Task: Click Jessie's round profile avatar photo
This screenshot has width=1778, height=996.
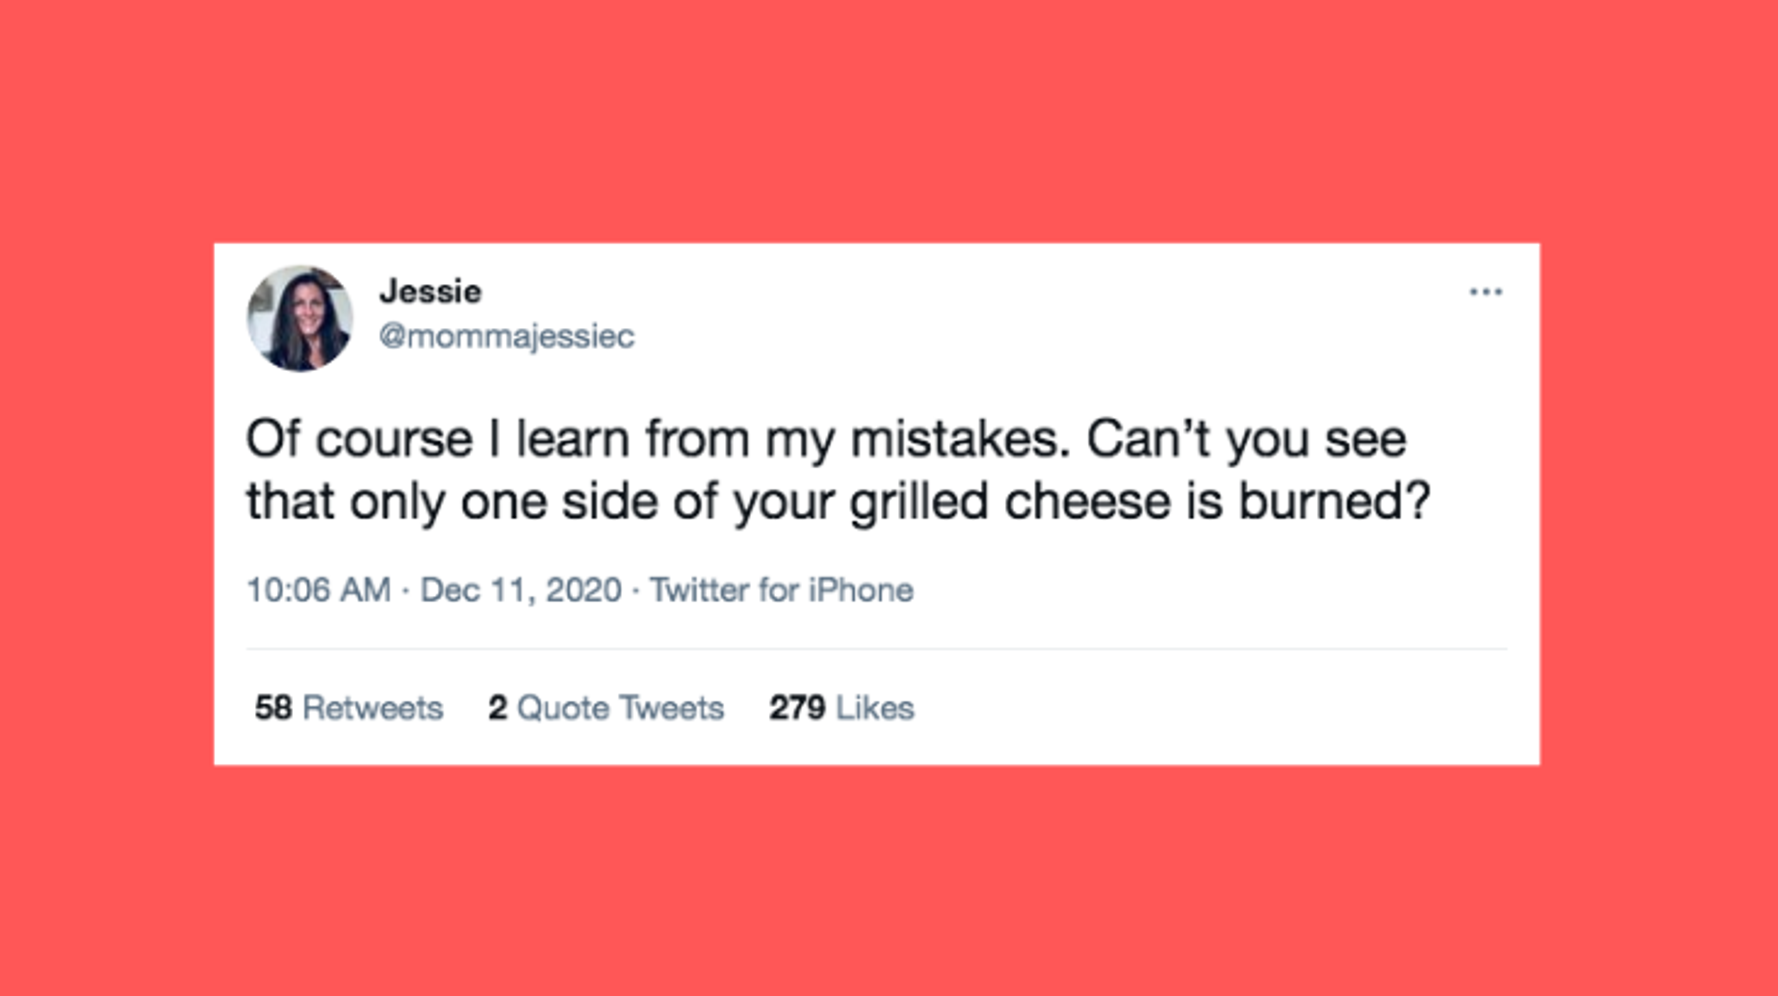Action: 300,318
